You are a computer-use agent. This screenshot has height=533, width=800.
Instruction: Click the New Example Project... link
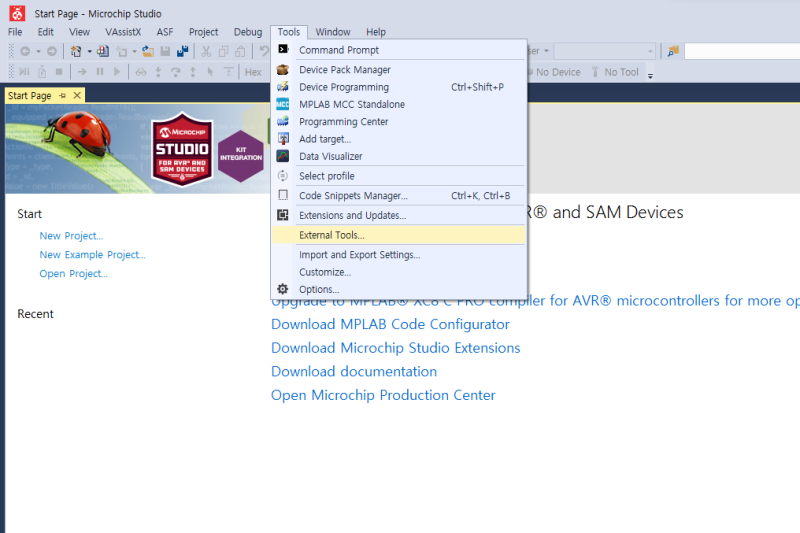click(x=92, y=255)
